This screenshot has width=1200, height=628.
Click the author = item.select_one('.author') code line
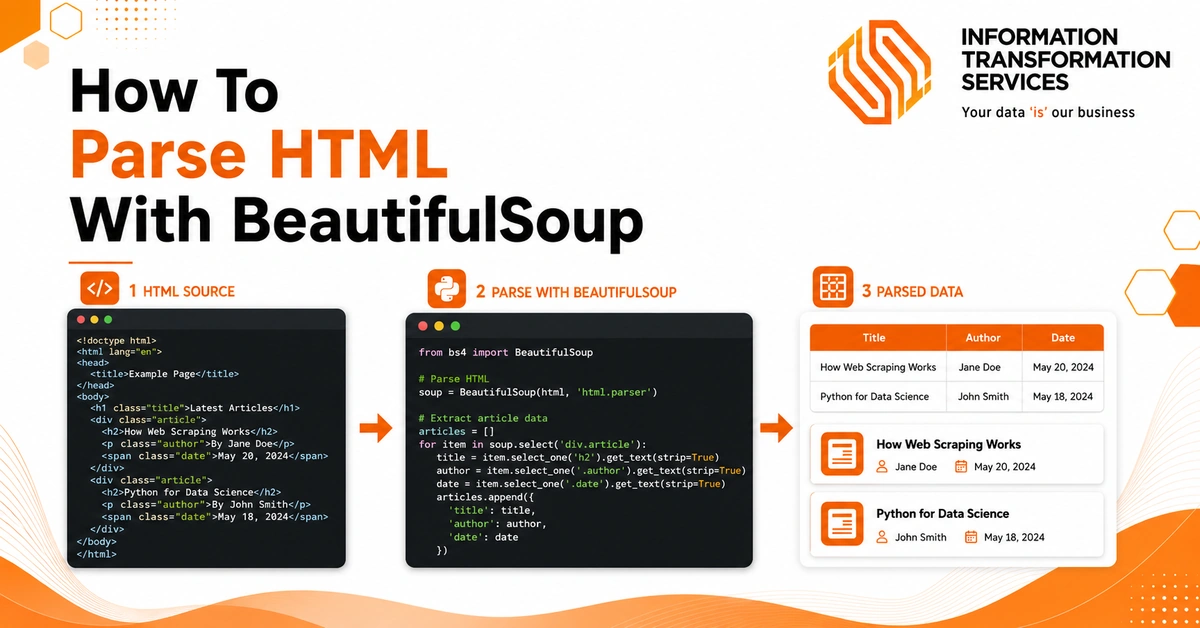pyautogui.click(x=591, y=470)
